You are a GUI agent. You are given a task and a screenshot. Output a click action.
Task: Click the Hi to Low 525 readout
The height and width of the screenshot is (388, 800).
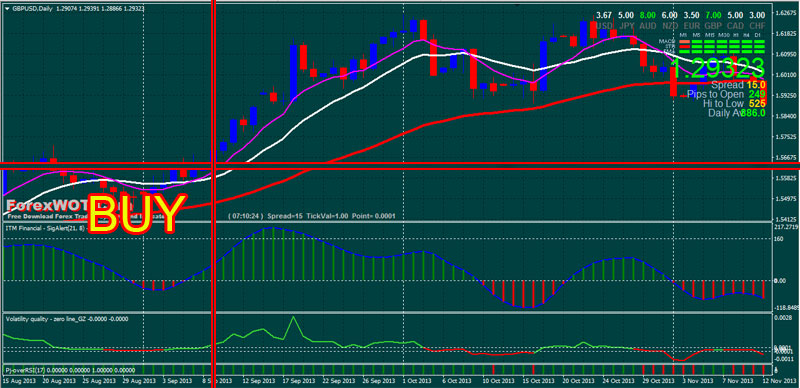pos(734,104)
